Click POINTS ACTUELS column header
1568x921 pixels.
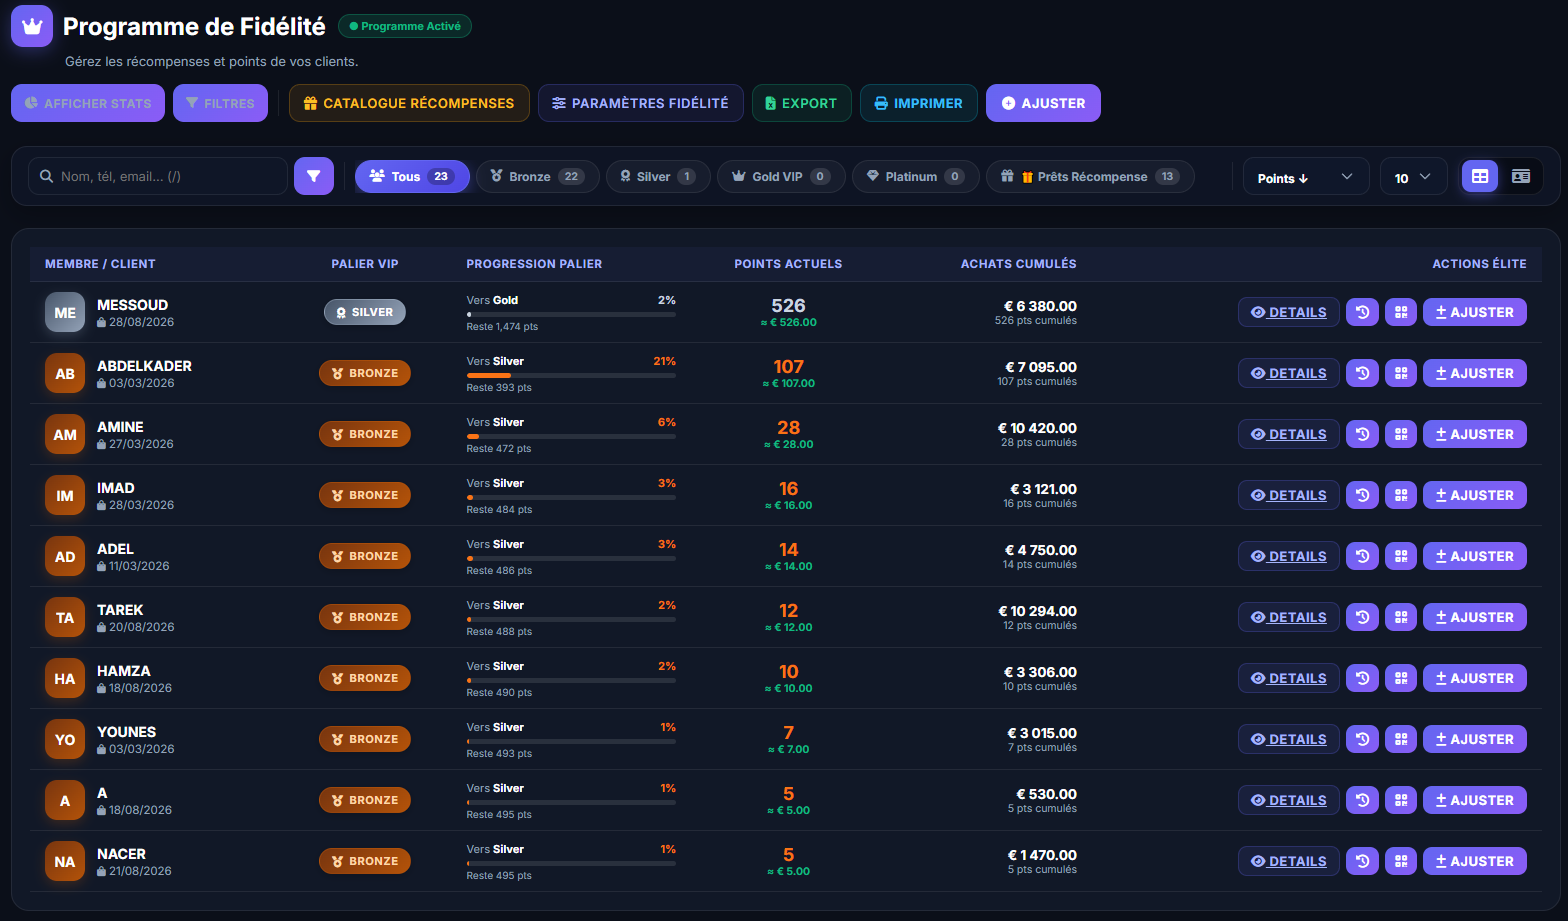788,264
